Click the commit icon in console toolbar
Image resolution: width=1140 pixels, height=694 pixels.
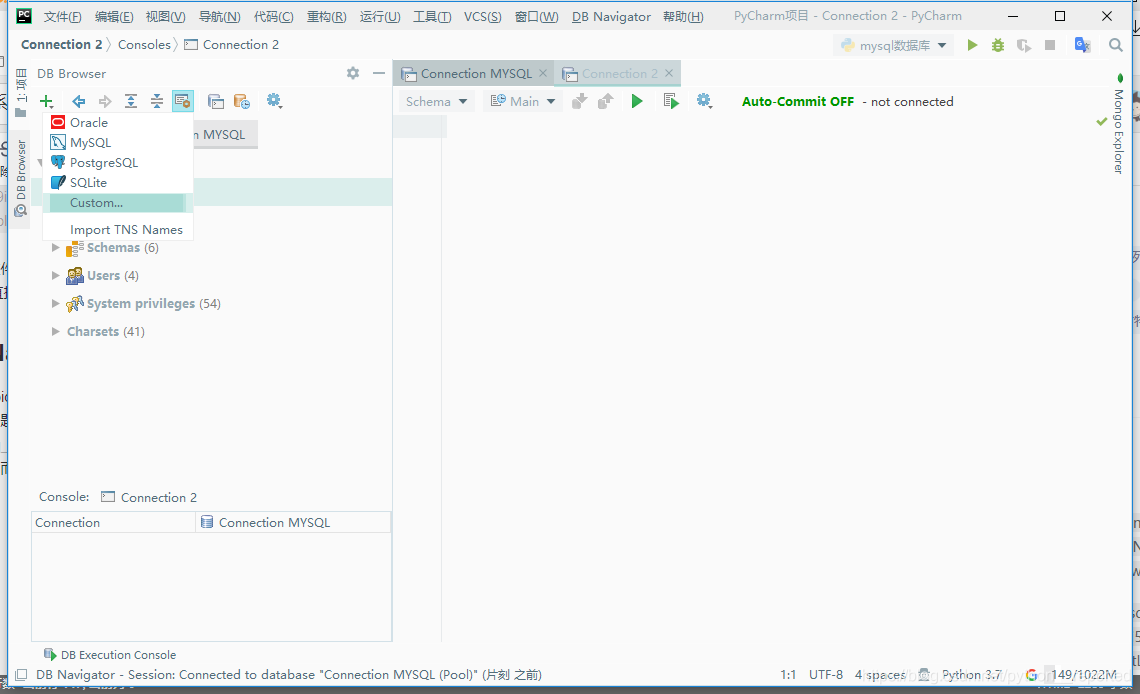[x=579, y=102]
